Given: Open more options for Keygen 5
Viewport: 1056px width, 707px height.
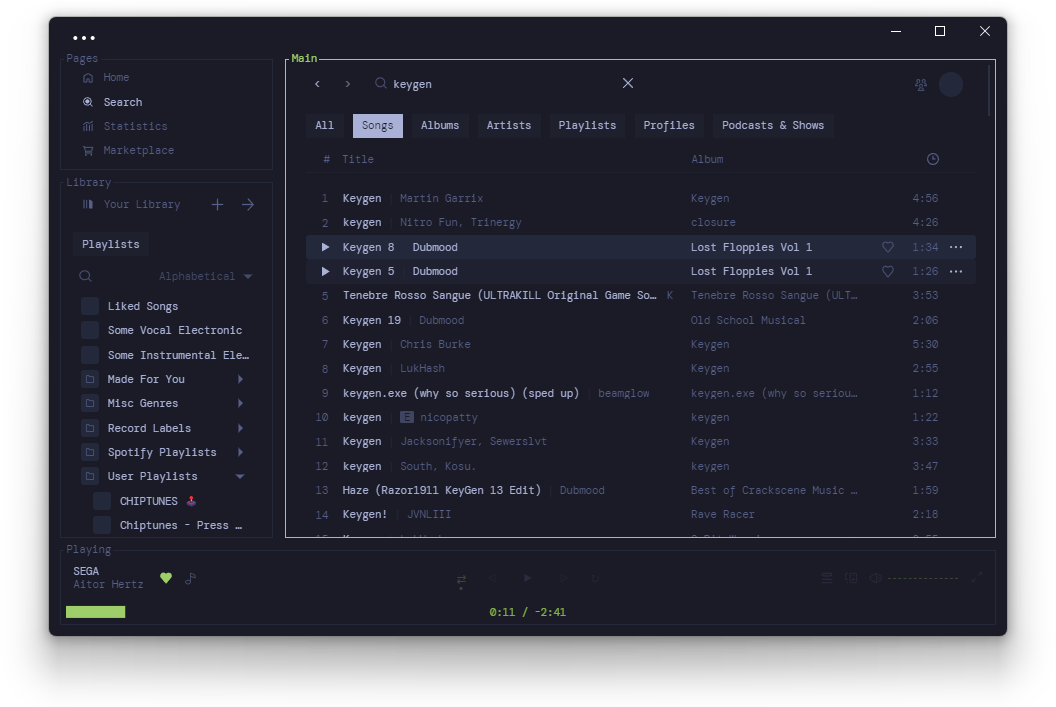Looking at the screenshot, I should point(956,271).
